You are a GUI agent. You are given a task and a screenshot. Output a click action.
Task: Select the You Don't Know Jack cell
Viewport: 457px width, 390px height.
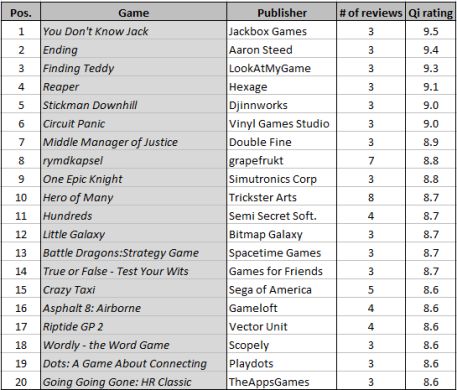click(133, 31)
